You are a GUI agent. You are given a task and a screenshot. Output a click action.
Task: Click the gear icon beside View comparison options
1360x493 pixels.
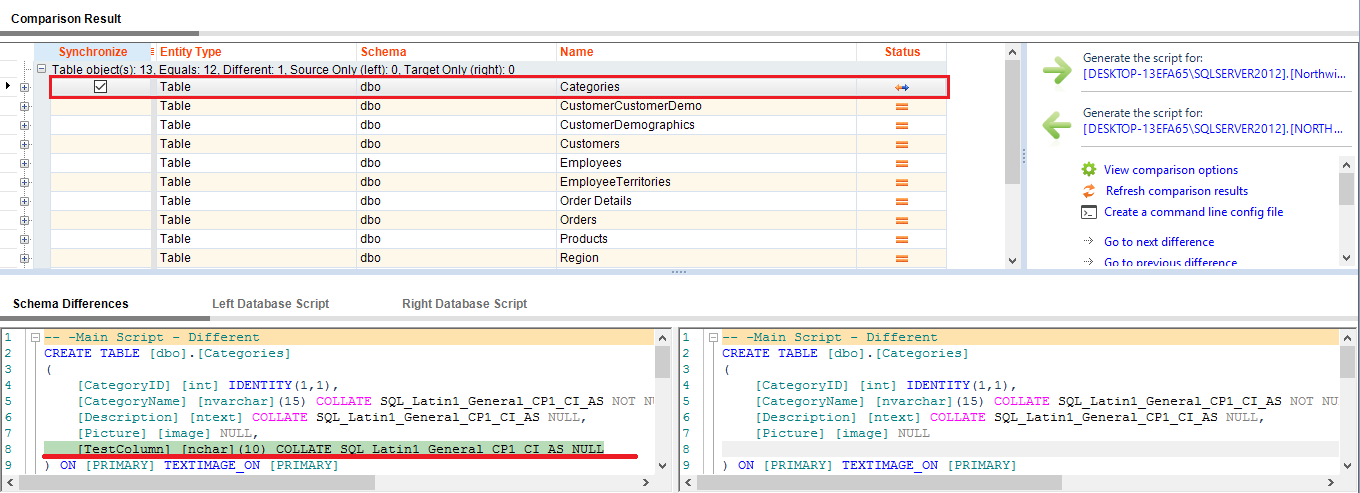pos(1089,170)
